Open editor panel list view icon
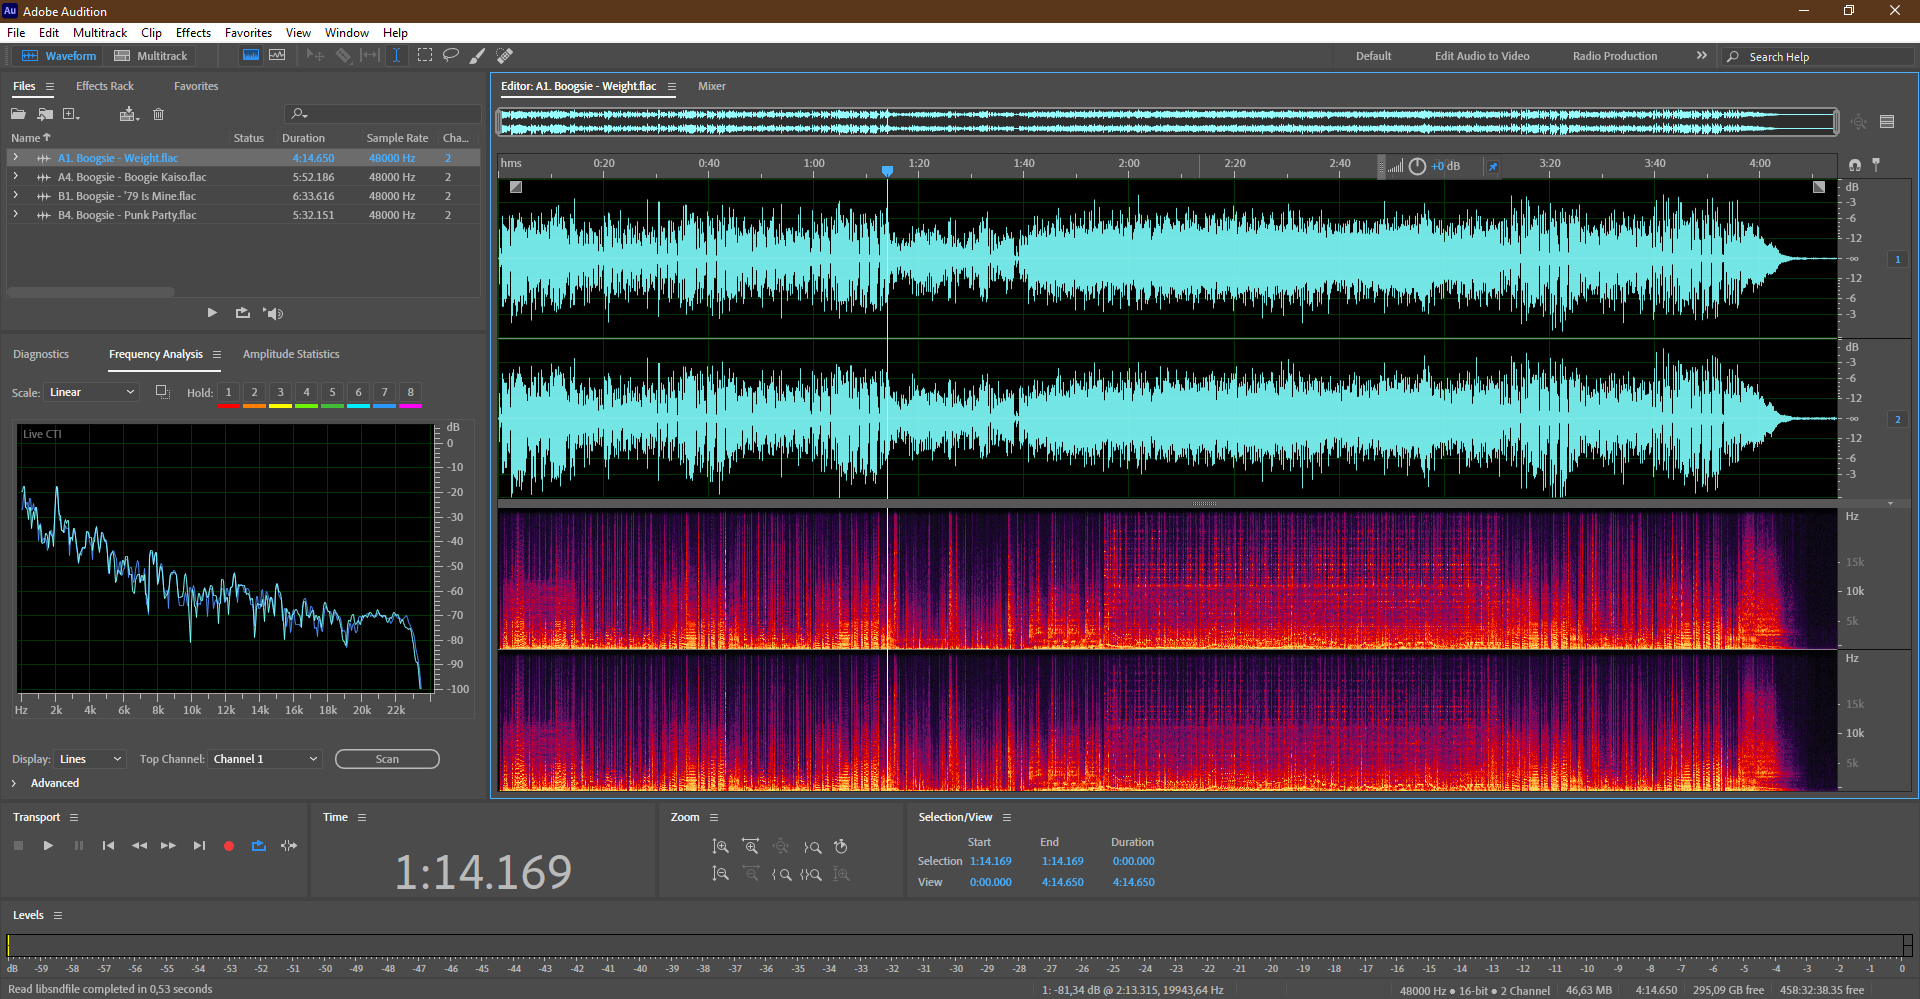 1887,122
